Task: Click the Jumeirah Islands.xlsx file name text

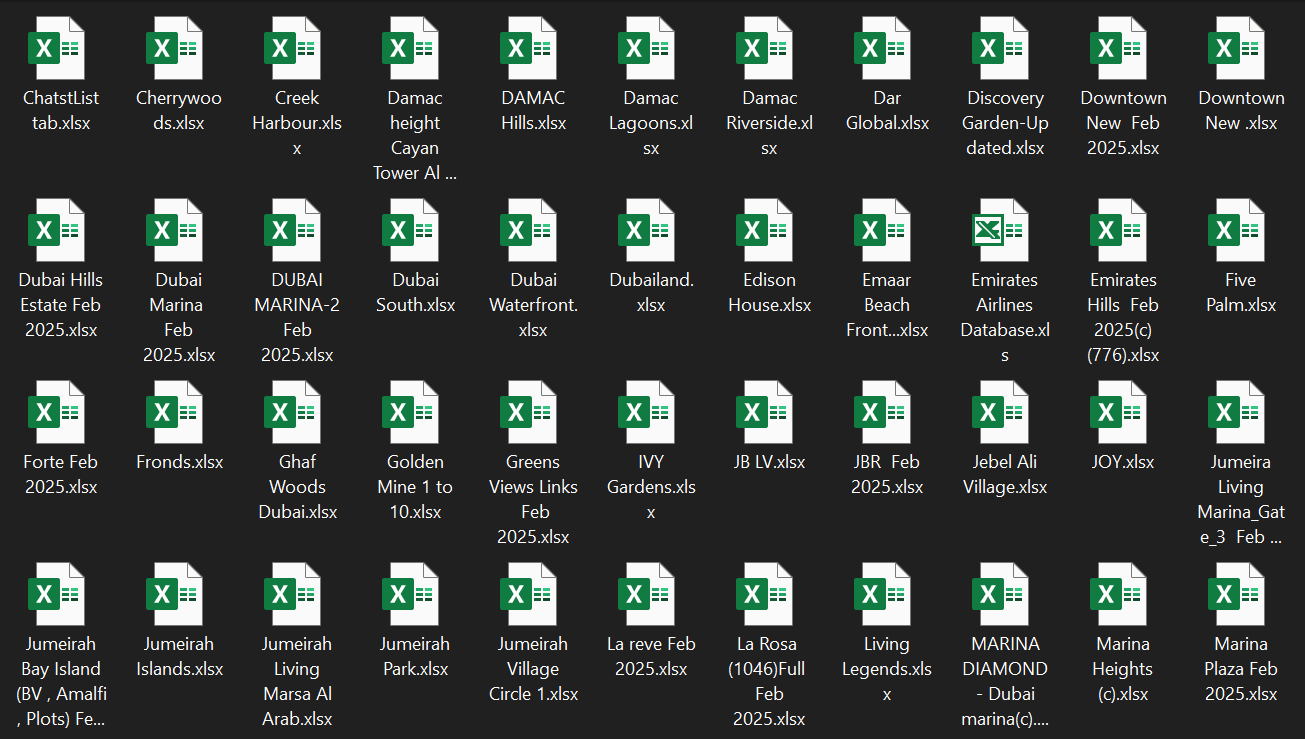Action: click(179, 657)
